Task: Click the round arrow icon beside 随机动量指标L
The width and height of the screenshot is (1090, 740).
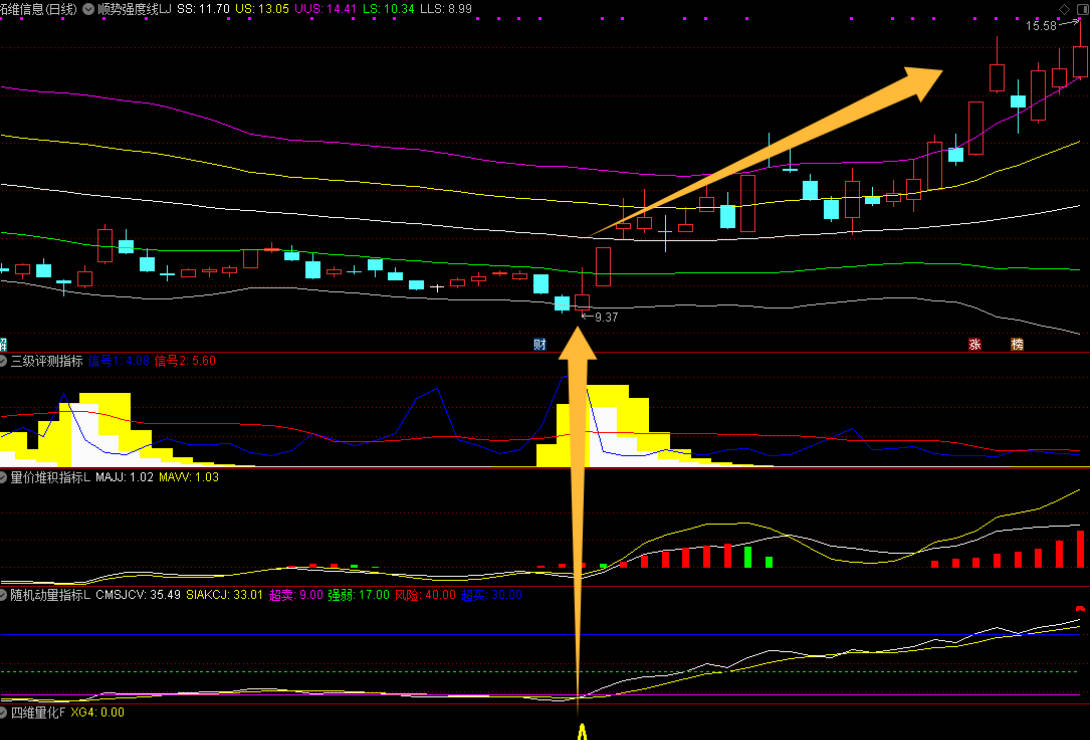Action: click(3, 595)
